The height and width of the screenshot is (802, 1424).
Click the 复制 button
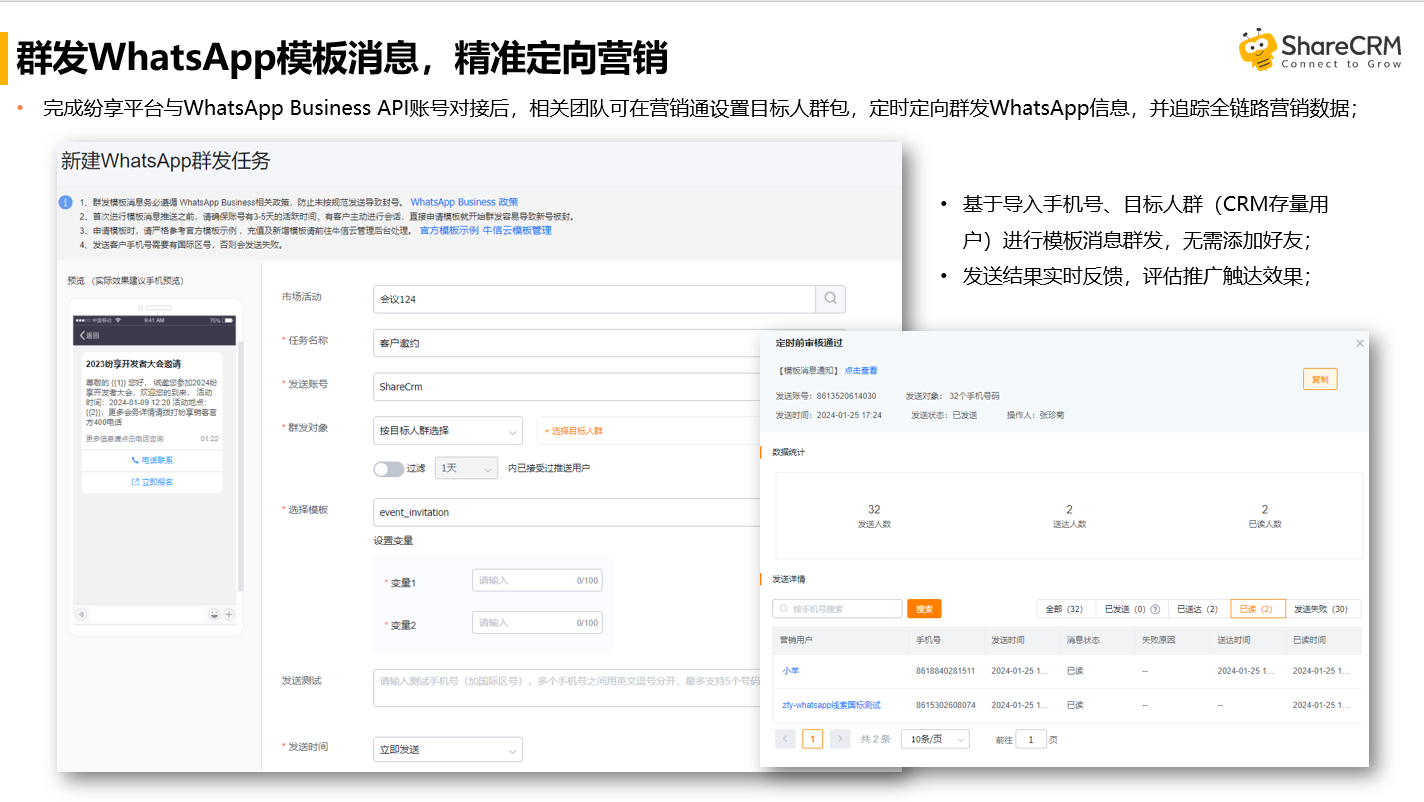[1320, 379]
